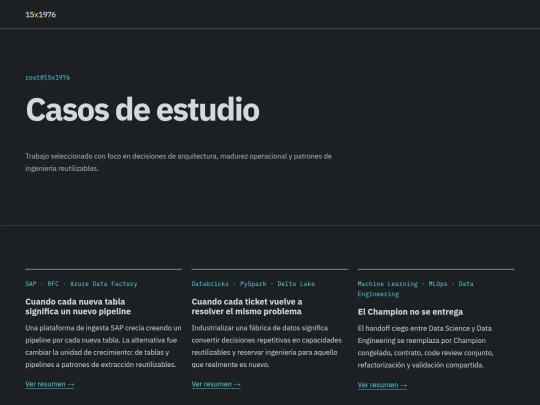Click the 'Casos de estudio' heading

click(142, 110)
